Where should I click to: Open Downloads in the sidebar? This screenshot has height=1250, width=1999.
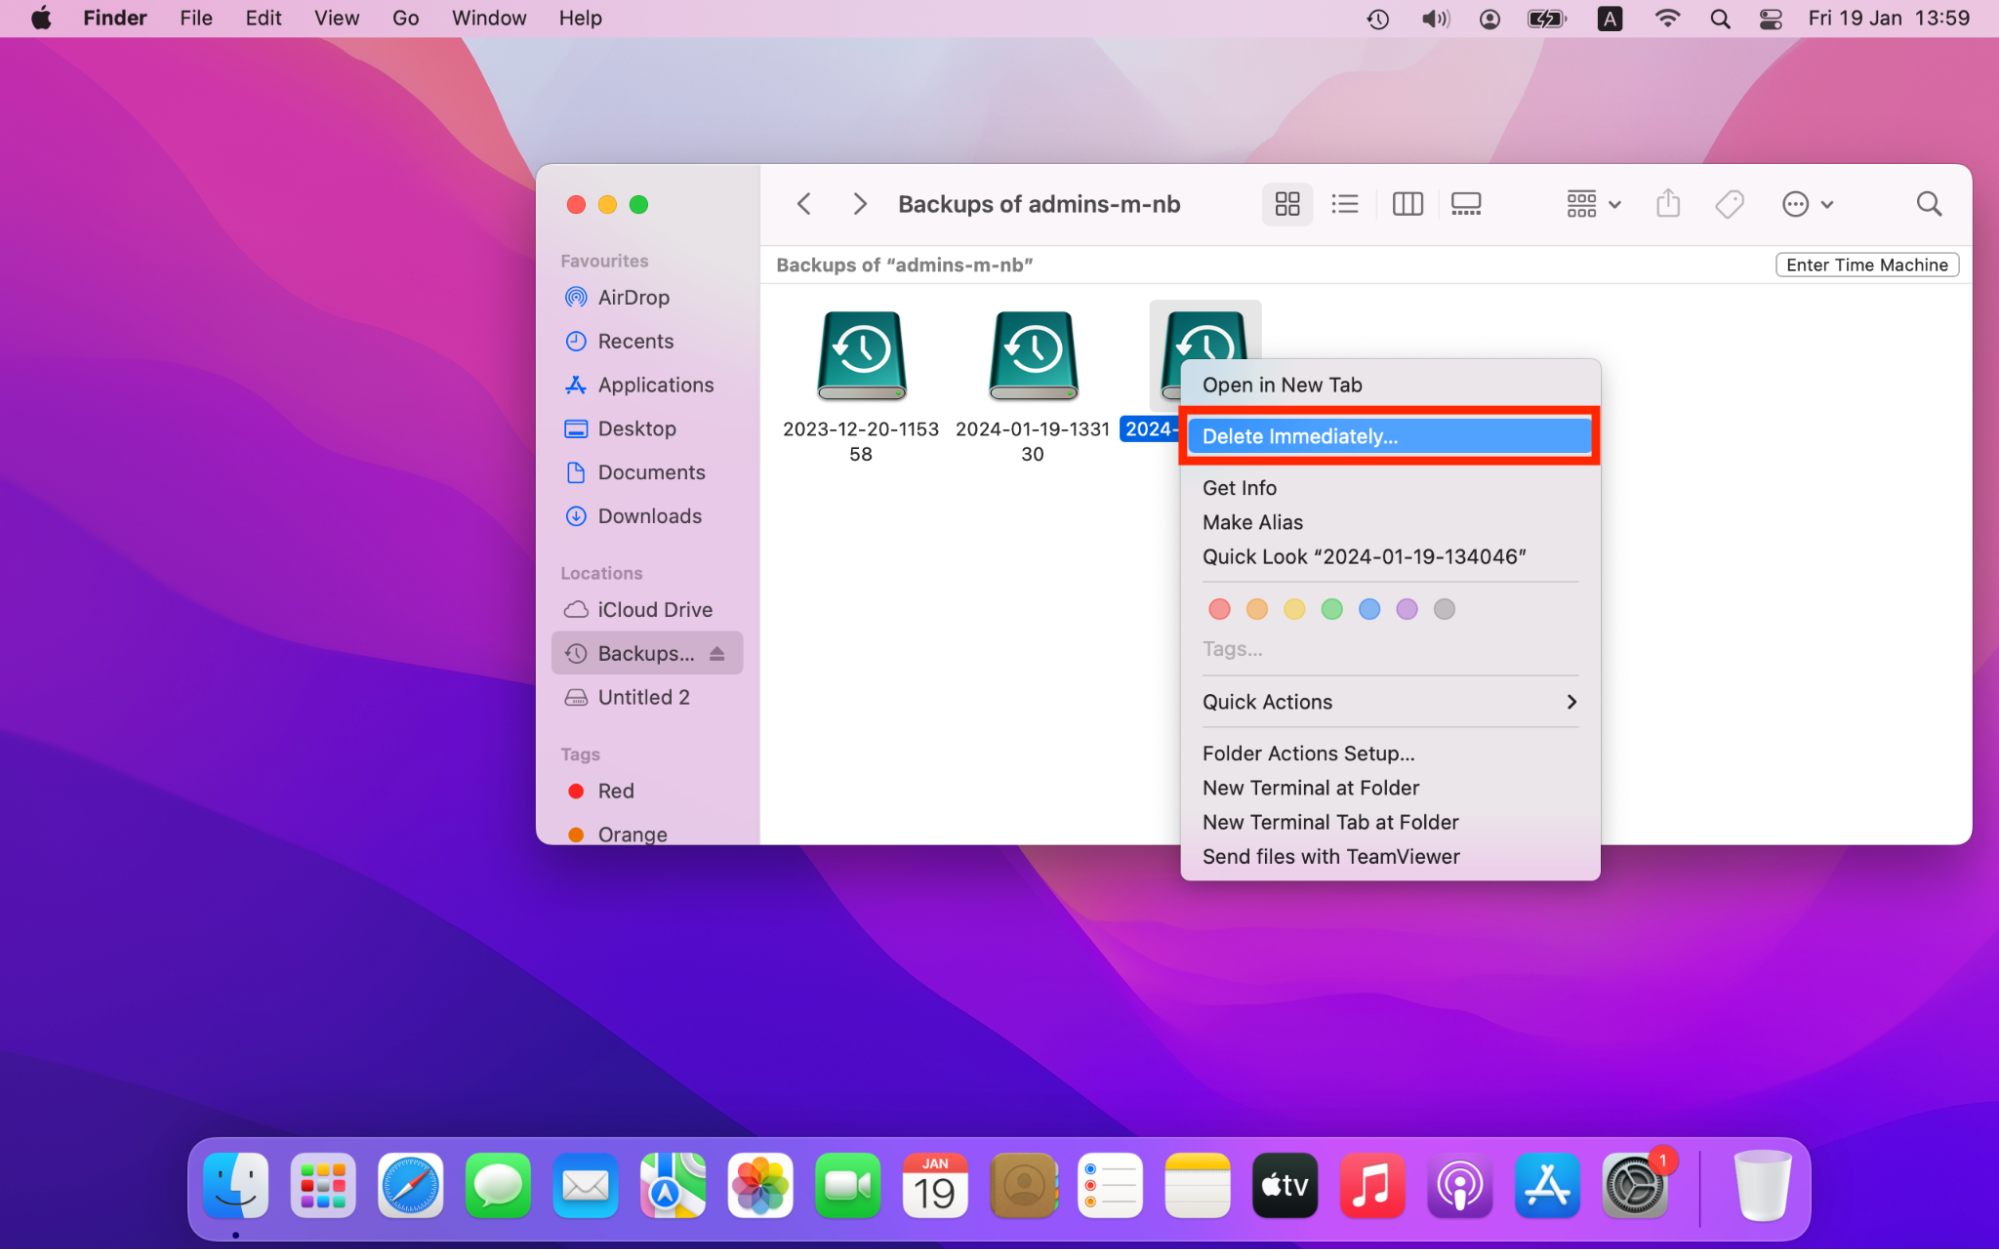click(x=647, y=516)
